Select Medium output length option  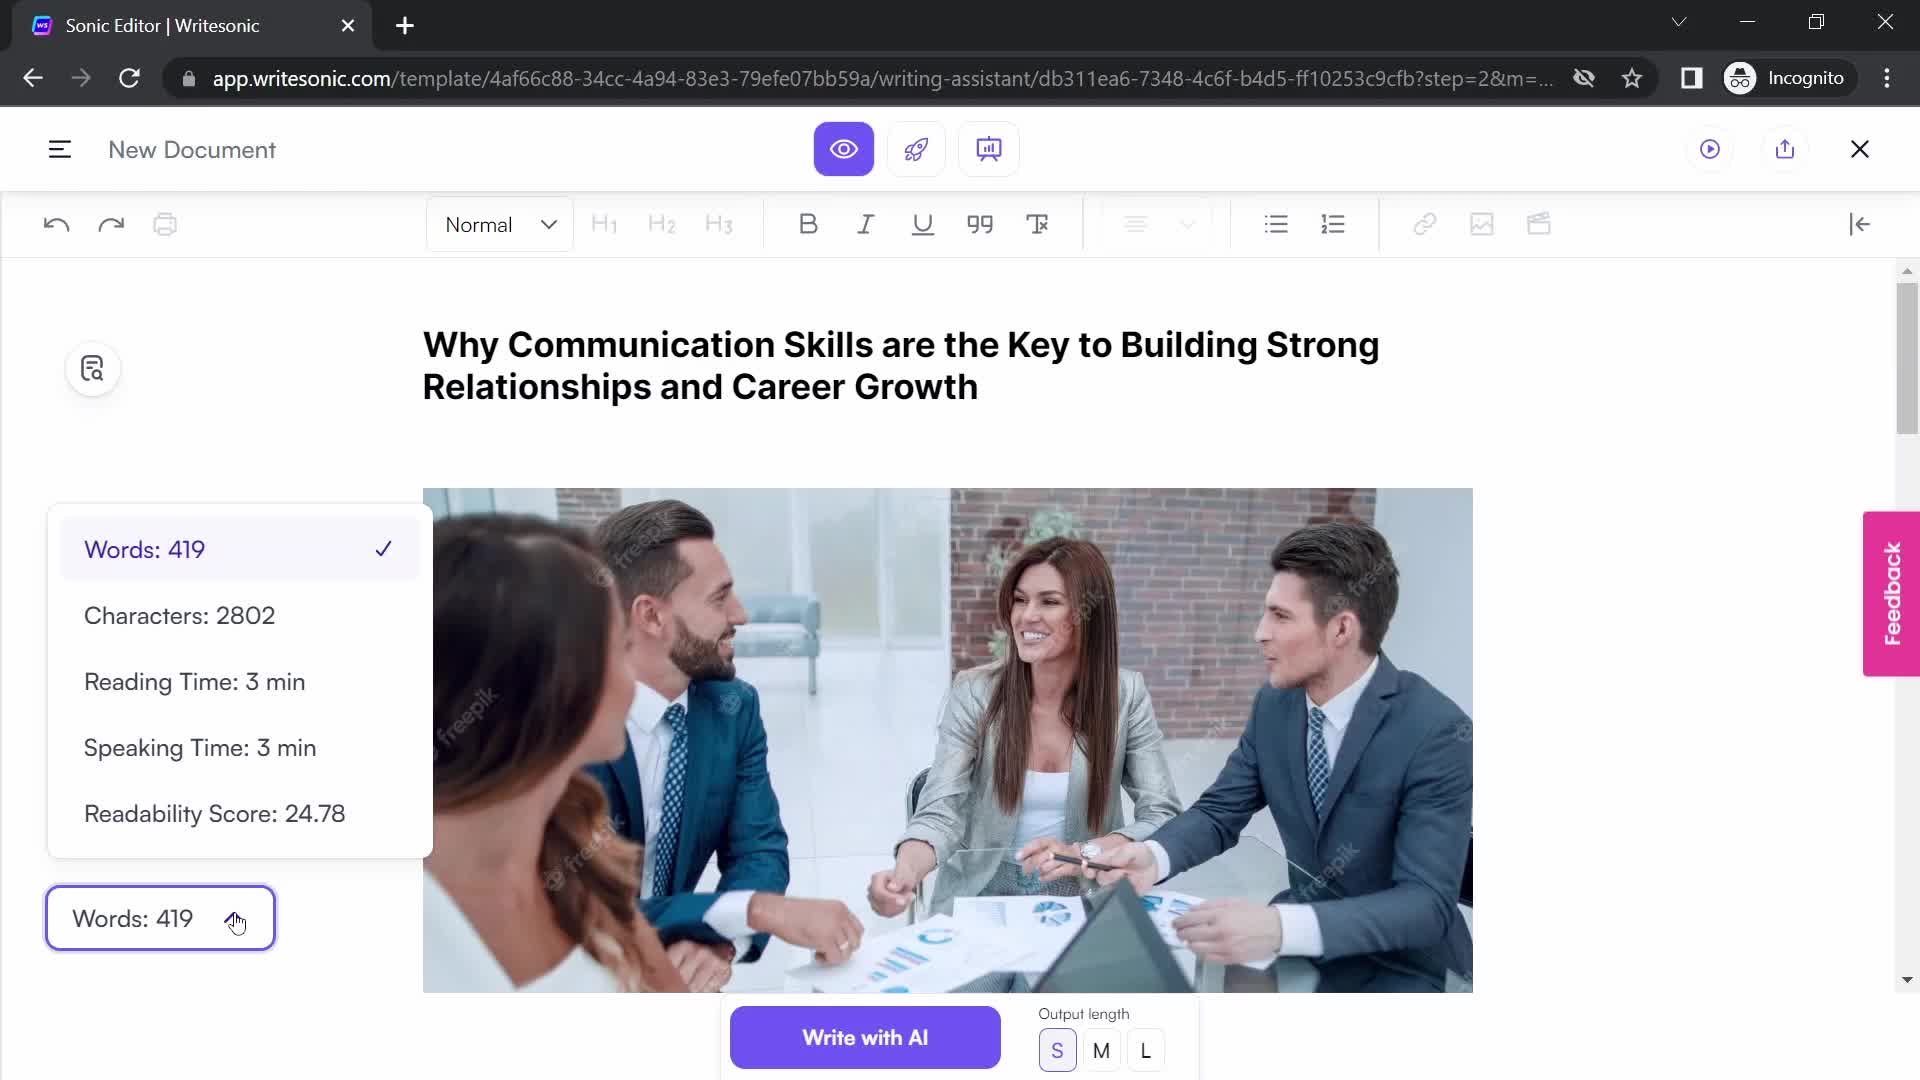coord(1101,1050)
